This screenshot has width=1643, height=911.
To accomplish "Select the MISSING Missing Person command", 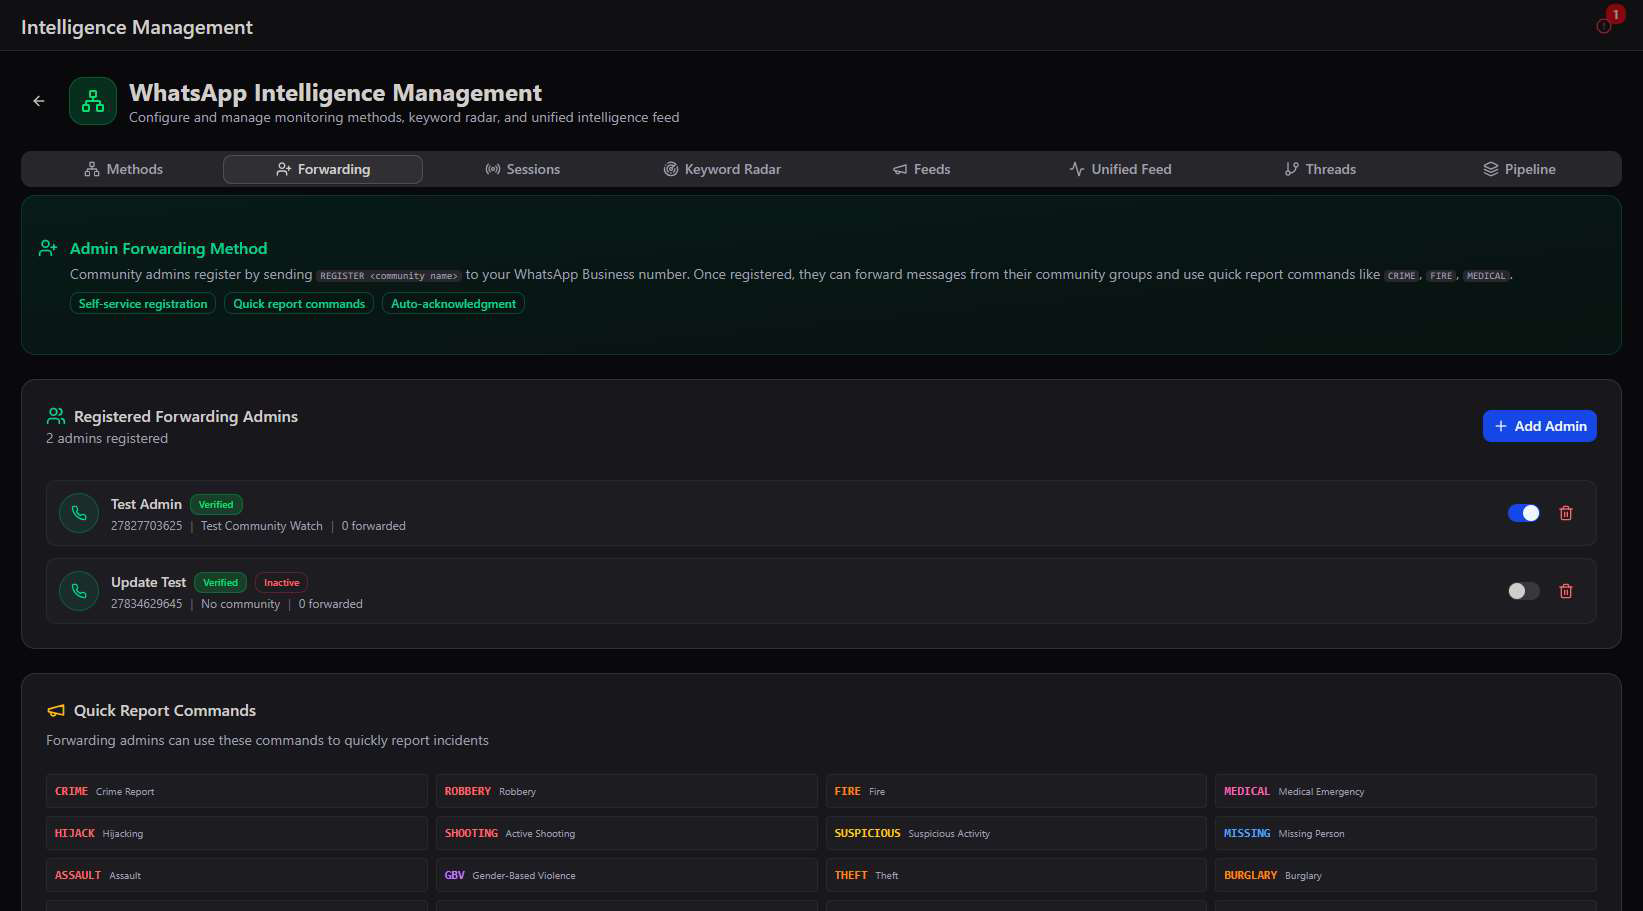I will click(1406, 833).
